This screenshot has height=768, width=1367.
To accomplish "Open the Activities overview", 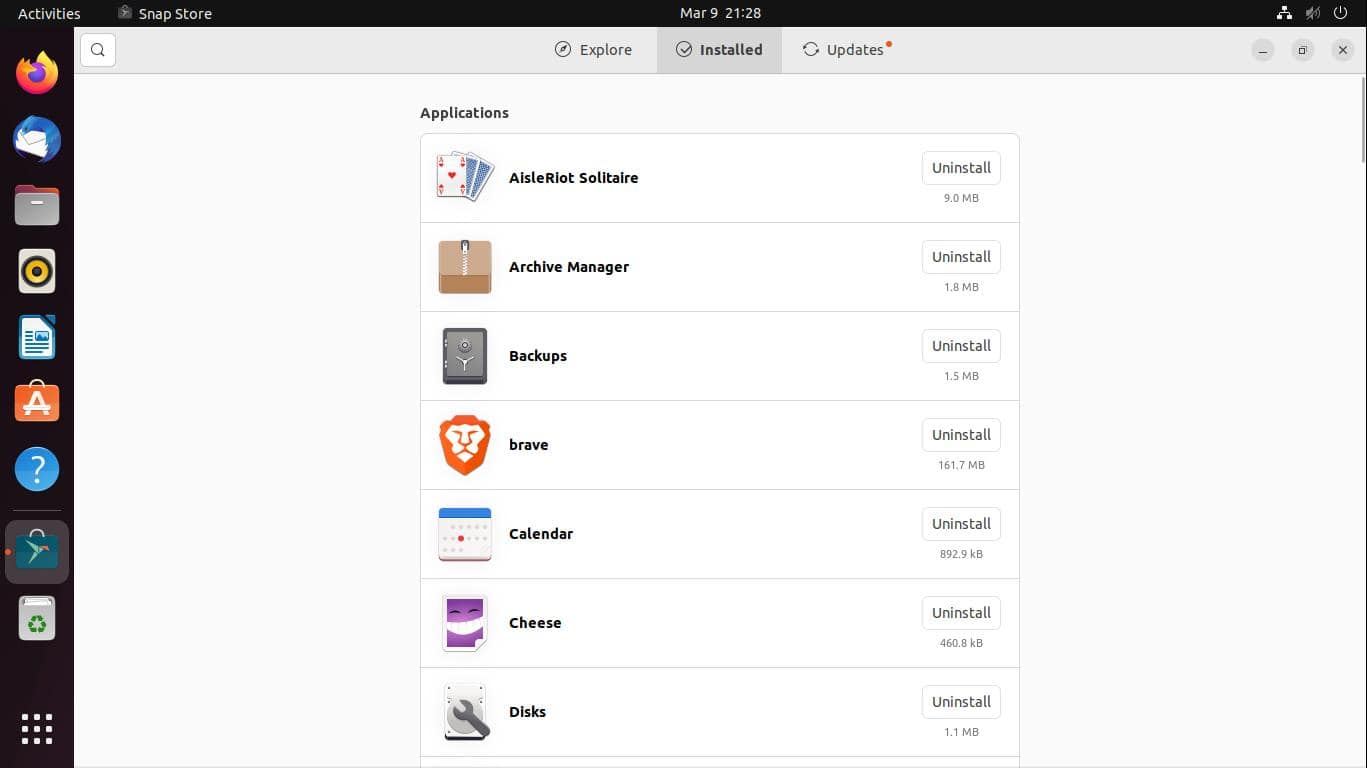I will (46, 13).
